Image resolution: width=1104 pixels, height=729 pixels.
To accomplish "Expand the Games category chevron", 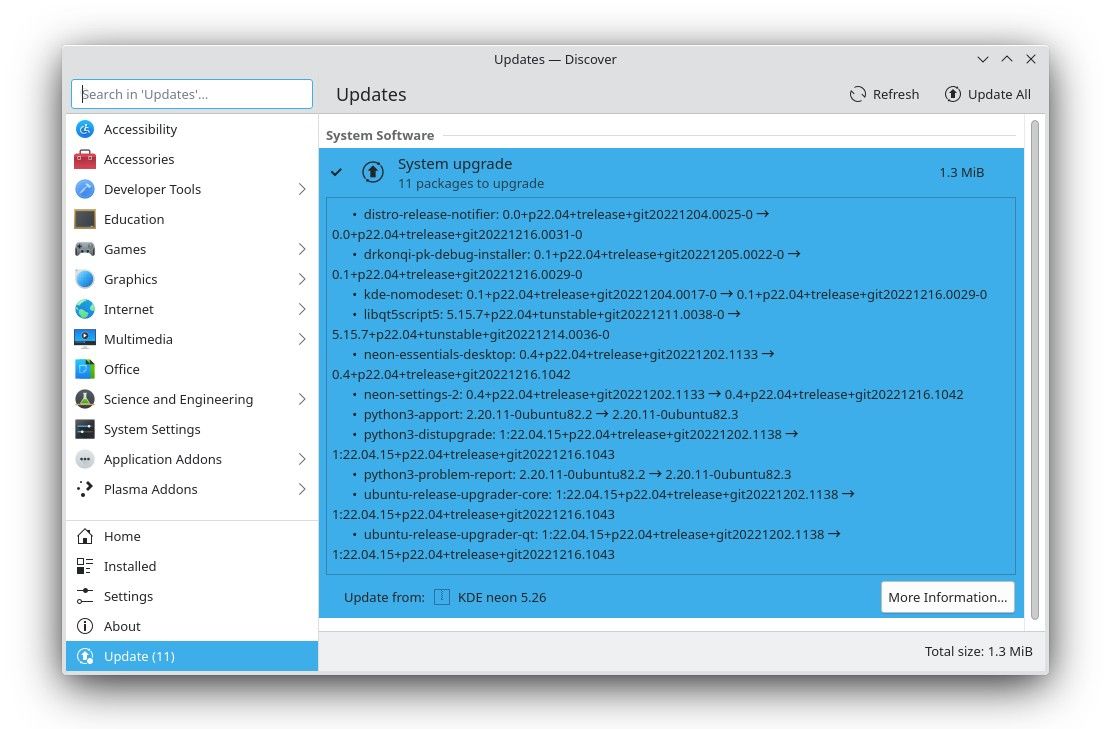I will tap(302, 249).
